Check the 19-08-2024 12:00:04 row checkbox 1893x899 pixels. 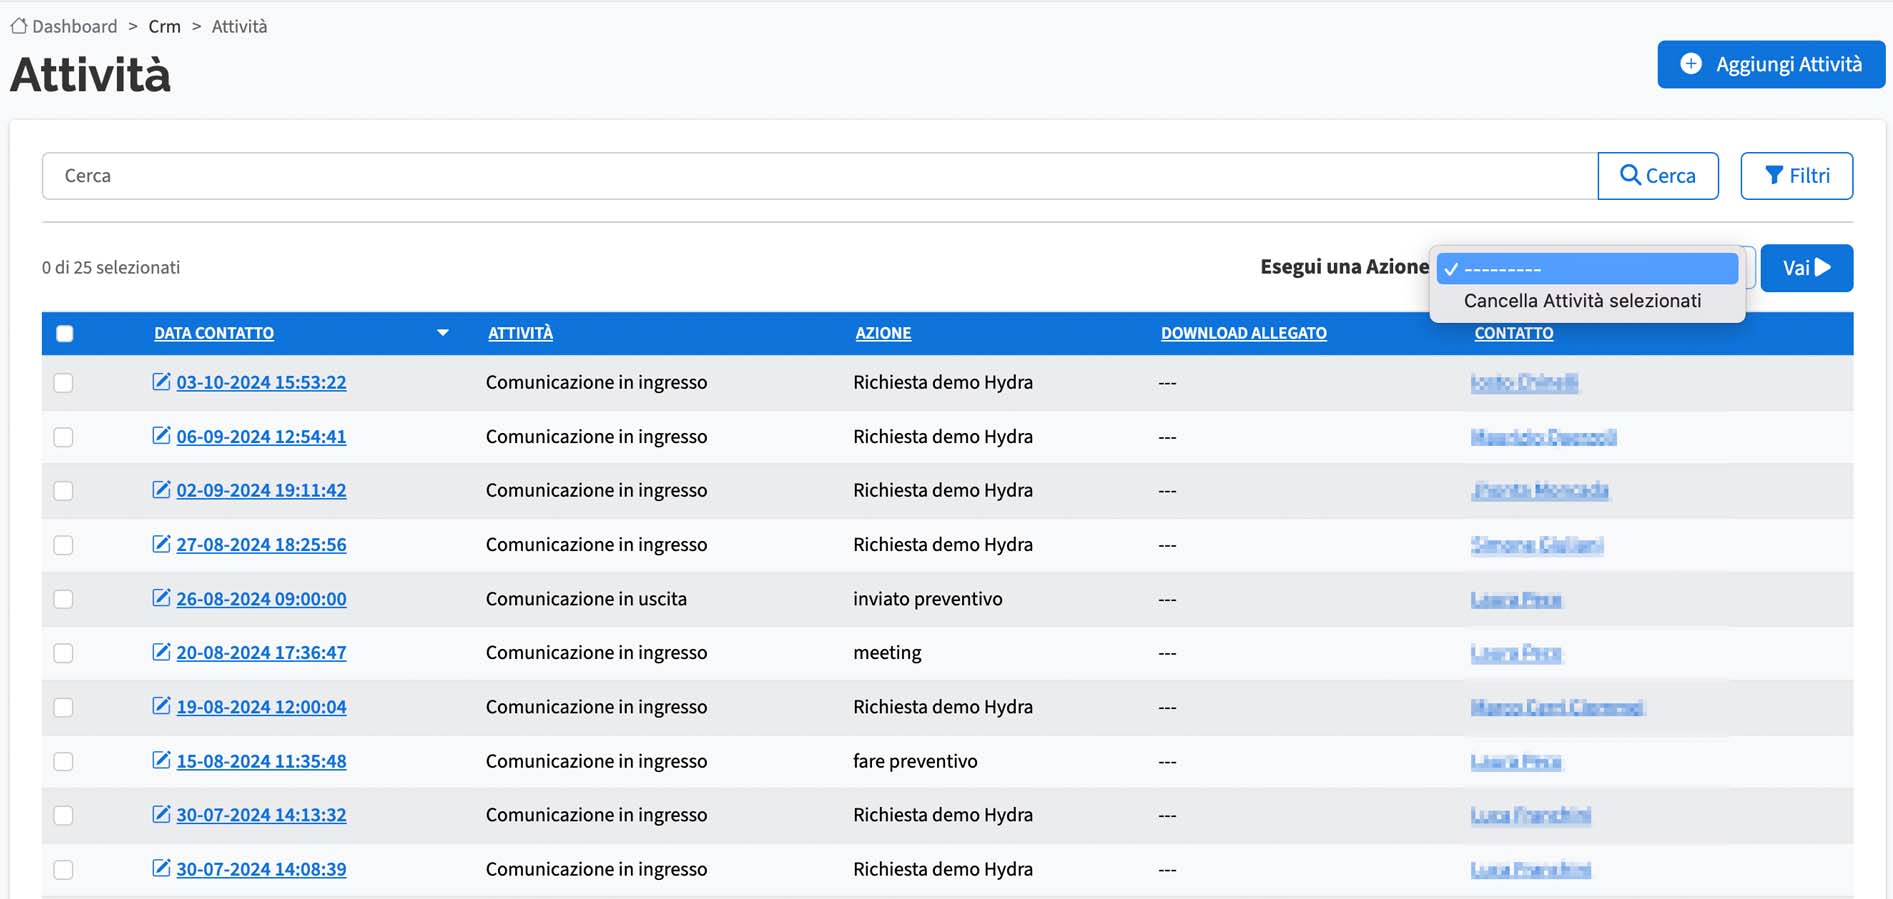point(64,707)
